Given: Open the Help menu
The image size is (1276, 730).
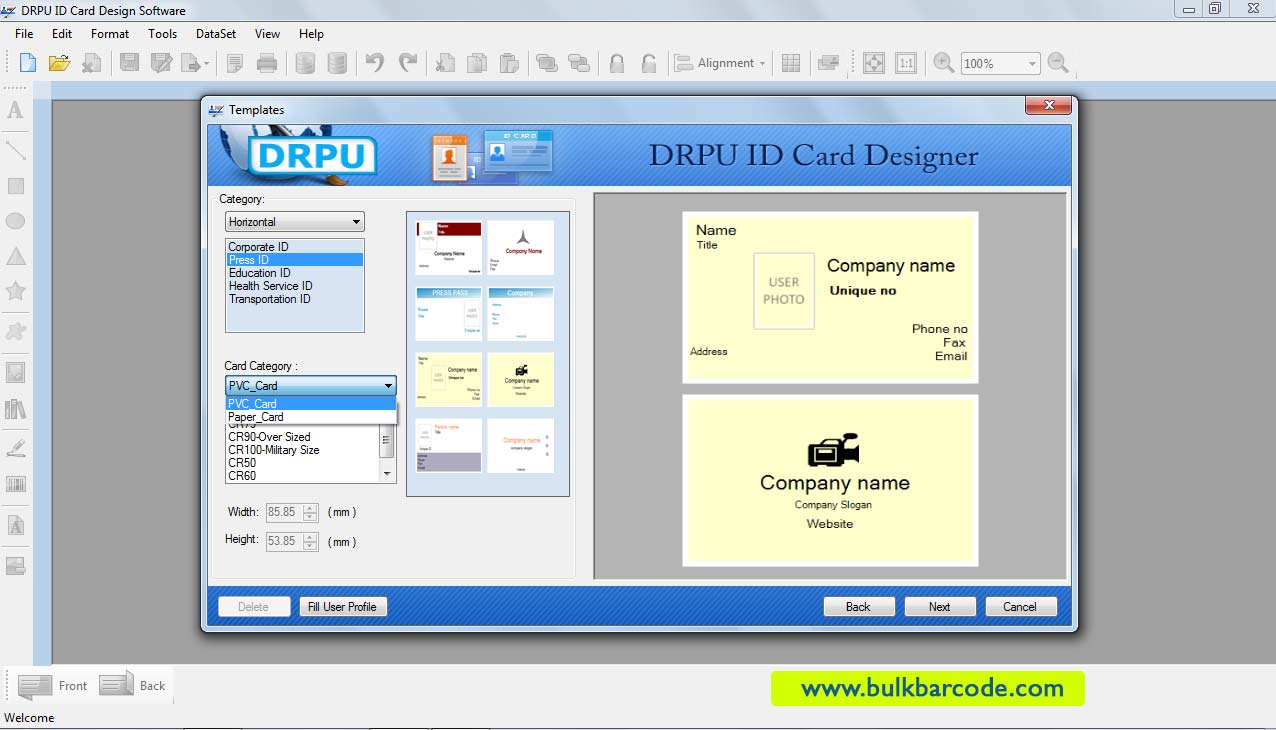Looking at the screenshot, I should click(311, 34).
